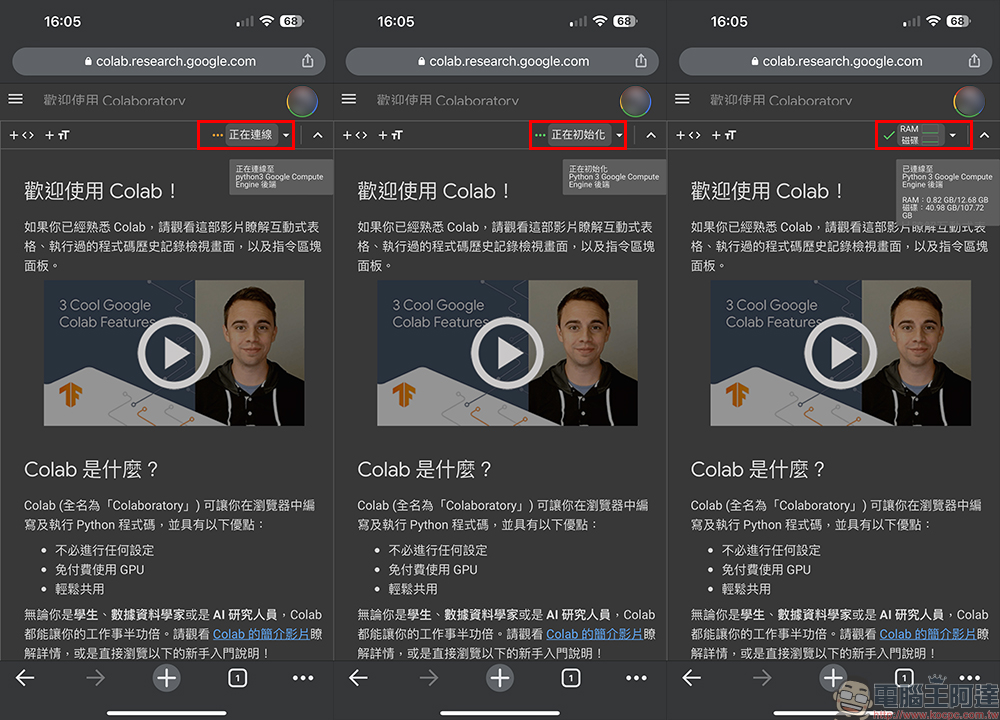Screen dimensions: 1000x720
Task: Add text cell in the 正在初始化 screen
Action: point(391,135)
